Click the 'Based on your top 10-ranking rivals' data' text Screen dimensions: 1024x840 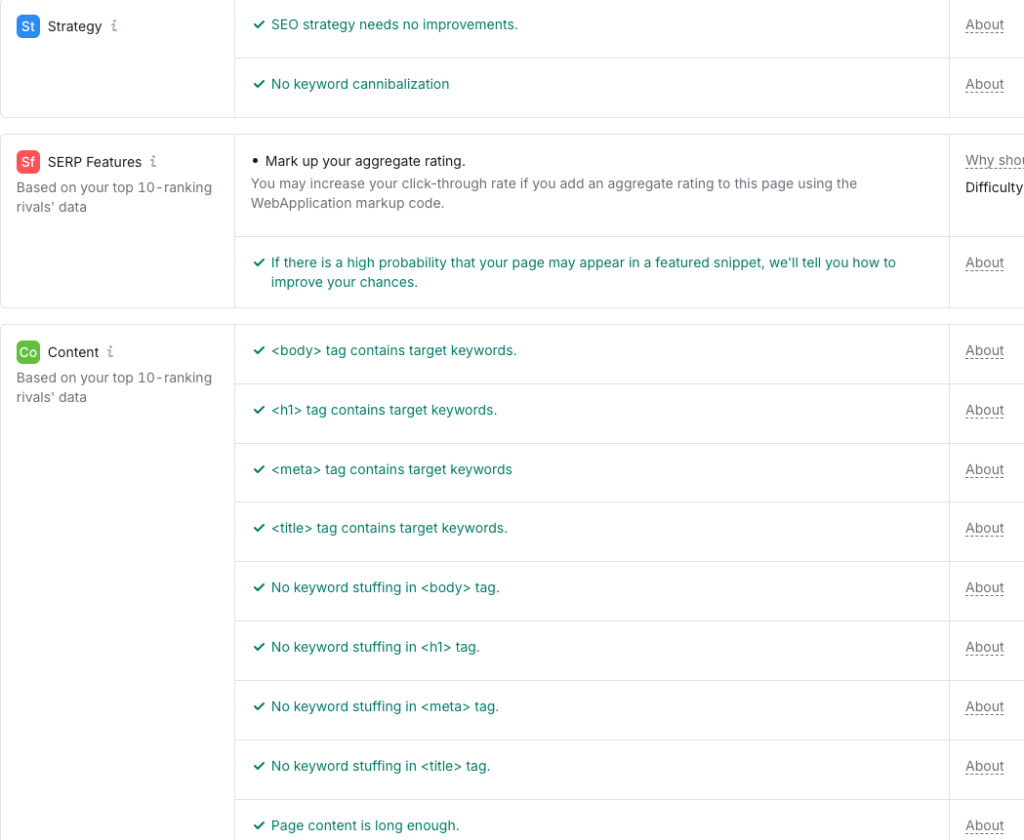click(x=115, y=197)
